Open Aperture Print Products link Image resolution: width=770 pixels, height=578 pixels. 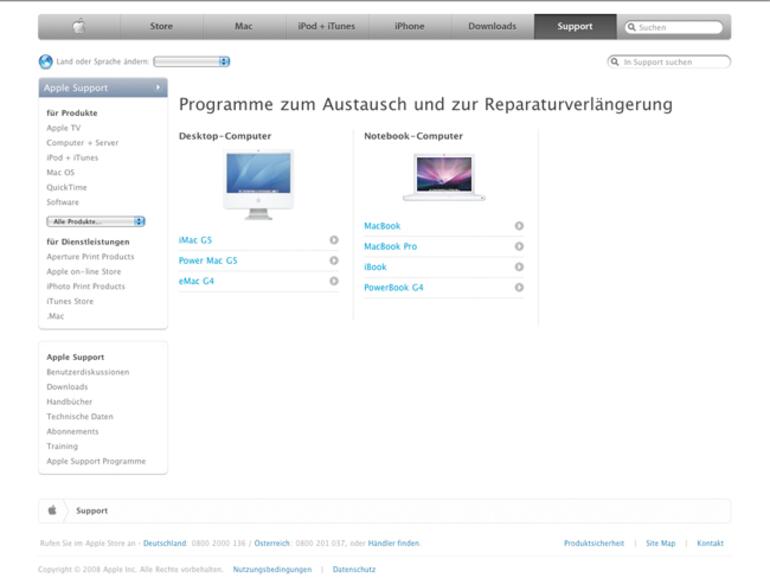click(90, 256)
